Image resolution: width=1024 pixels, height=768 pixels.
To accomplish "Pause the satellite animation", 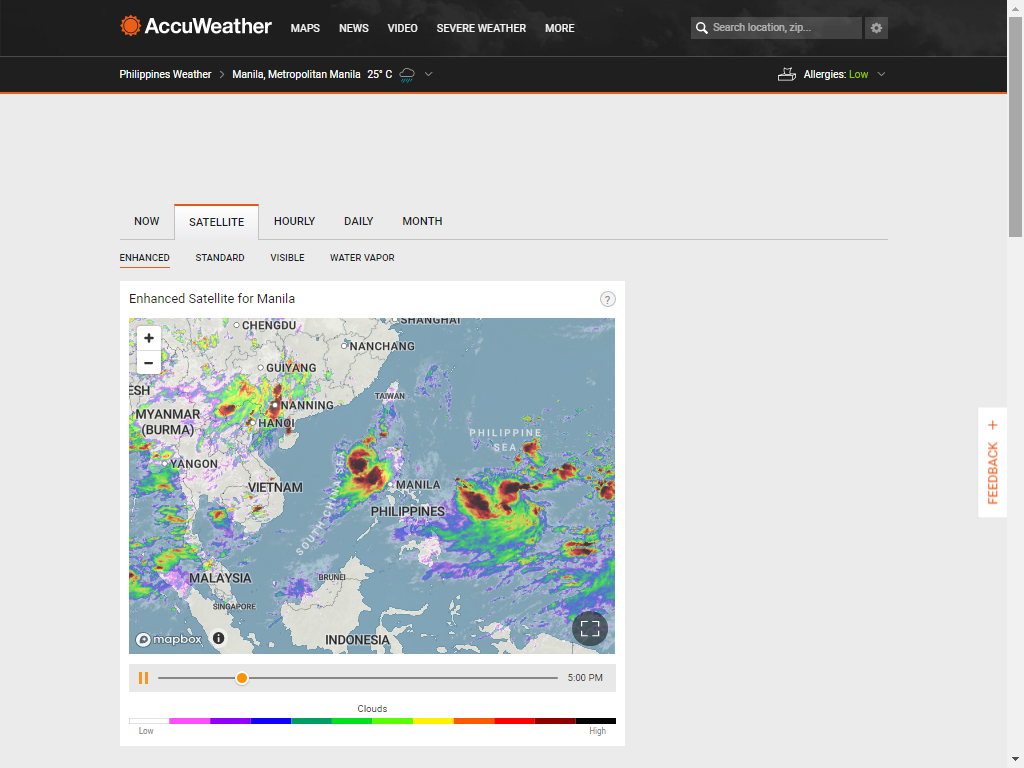I will pos(144,678).
